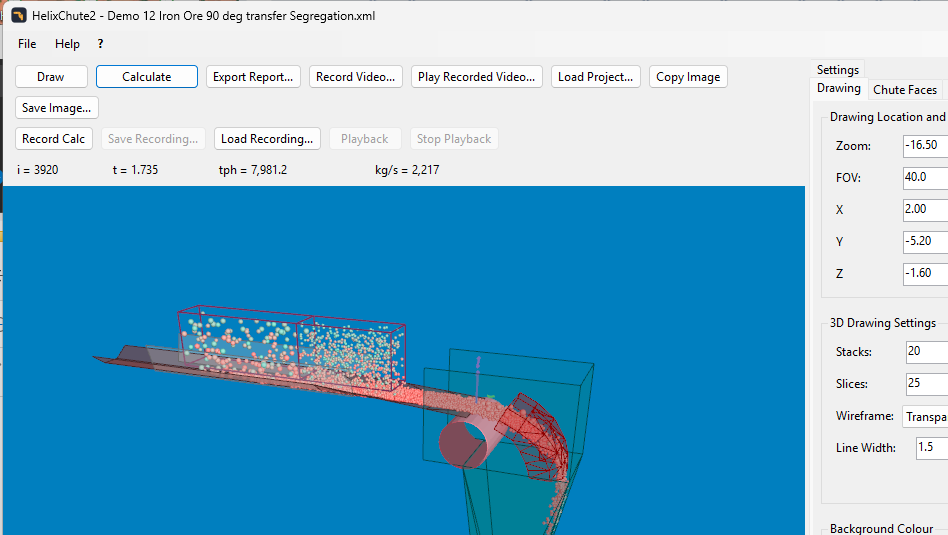Click the X location input field

[926, 210]
